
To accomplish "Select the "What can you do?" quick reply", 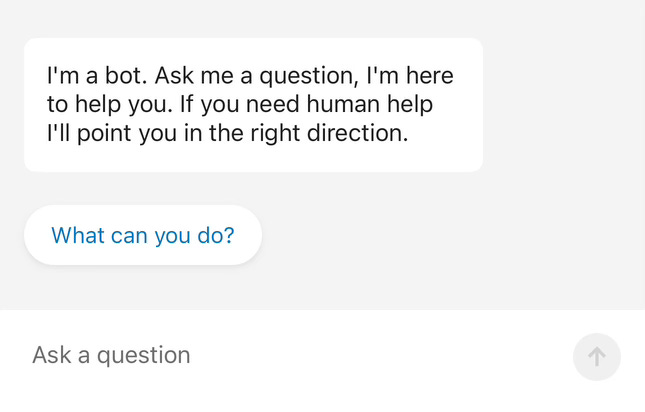I will click(x=143, y=235).
